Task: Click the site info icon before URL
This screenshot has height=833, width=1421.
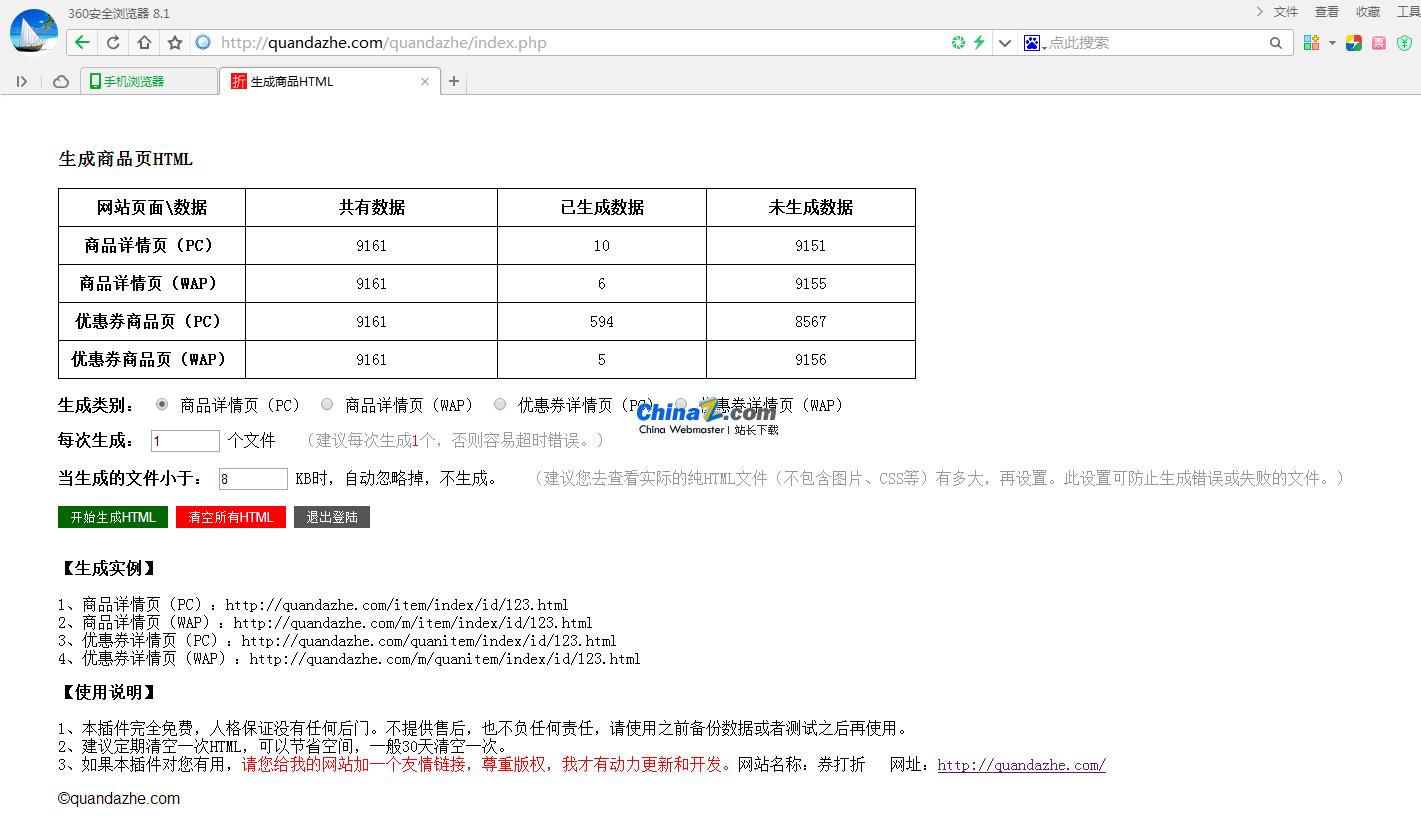Action: tap(203, 42)
